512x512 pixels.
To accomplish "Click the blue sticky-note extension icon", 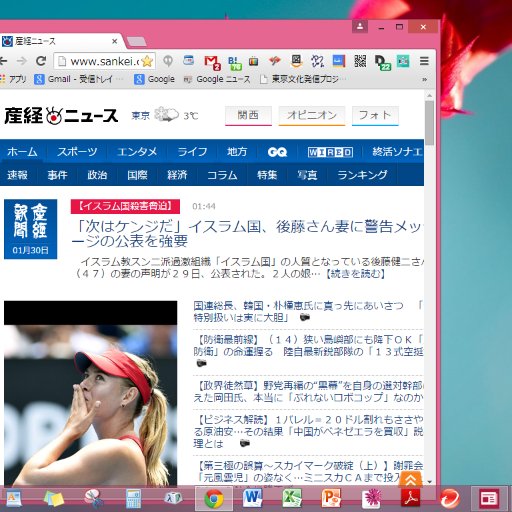I will point(339,61).
